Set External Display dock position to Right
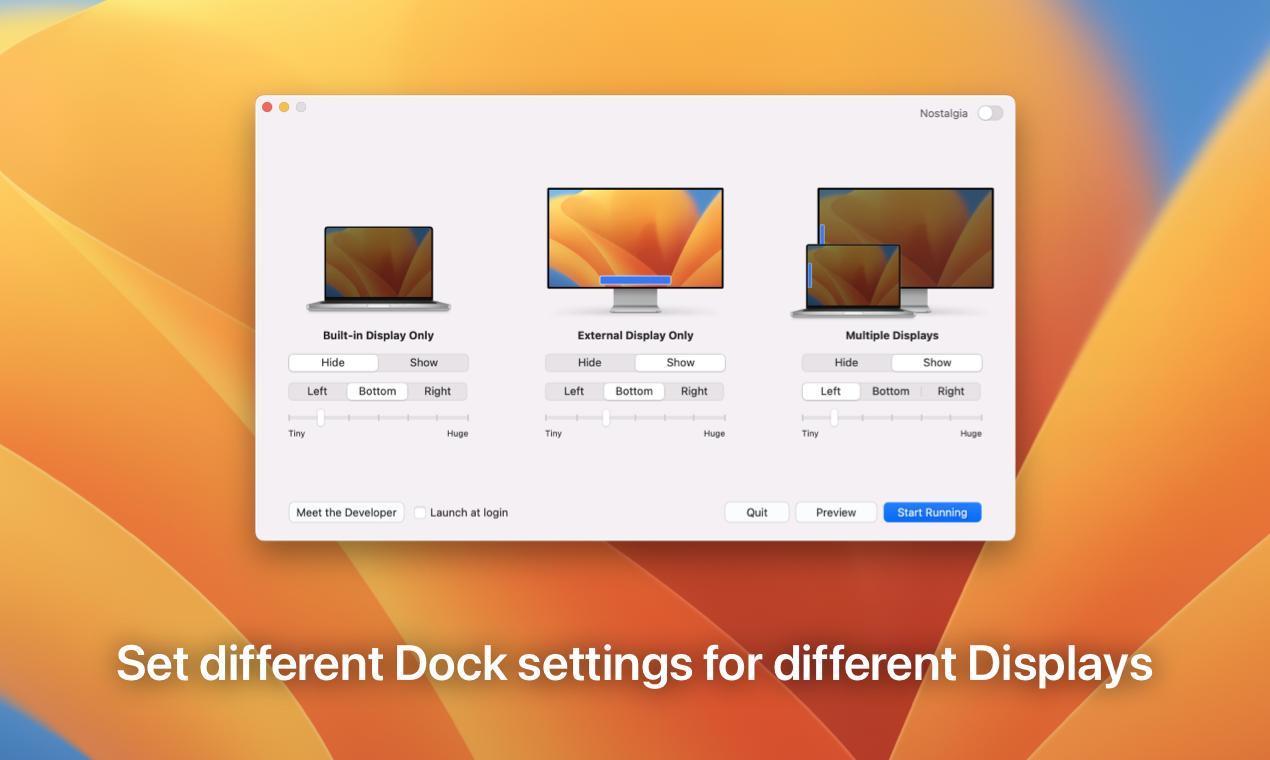The image size is (1270, 760). (x=695, y=391)
